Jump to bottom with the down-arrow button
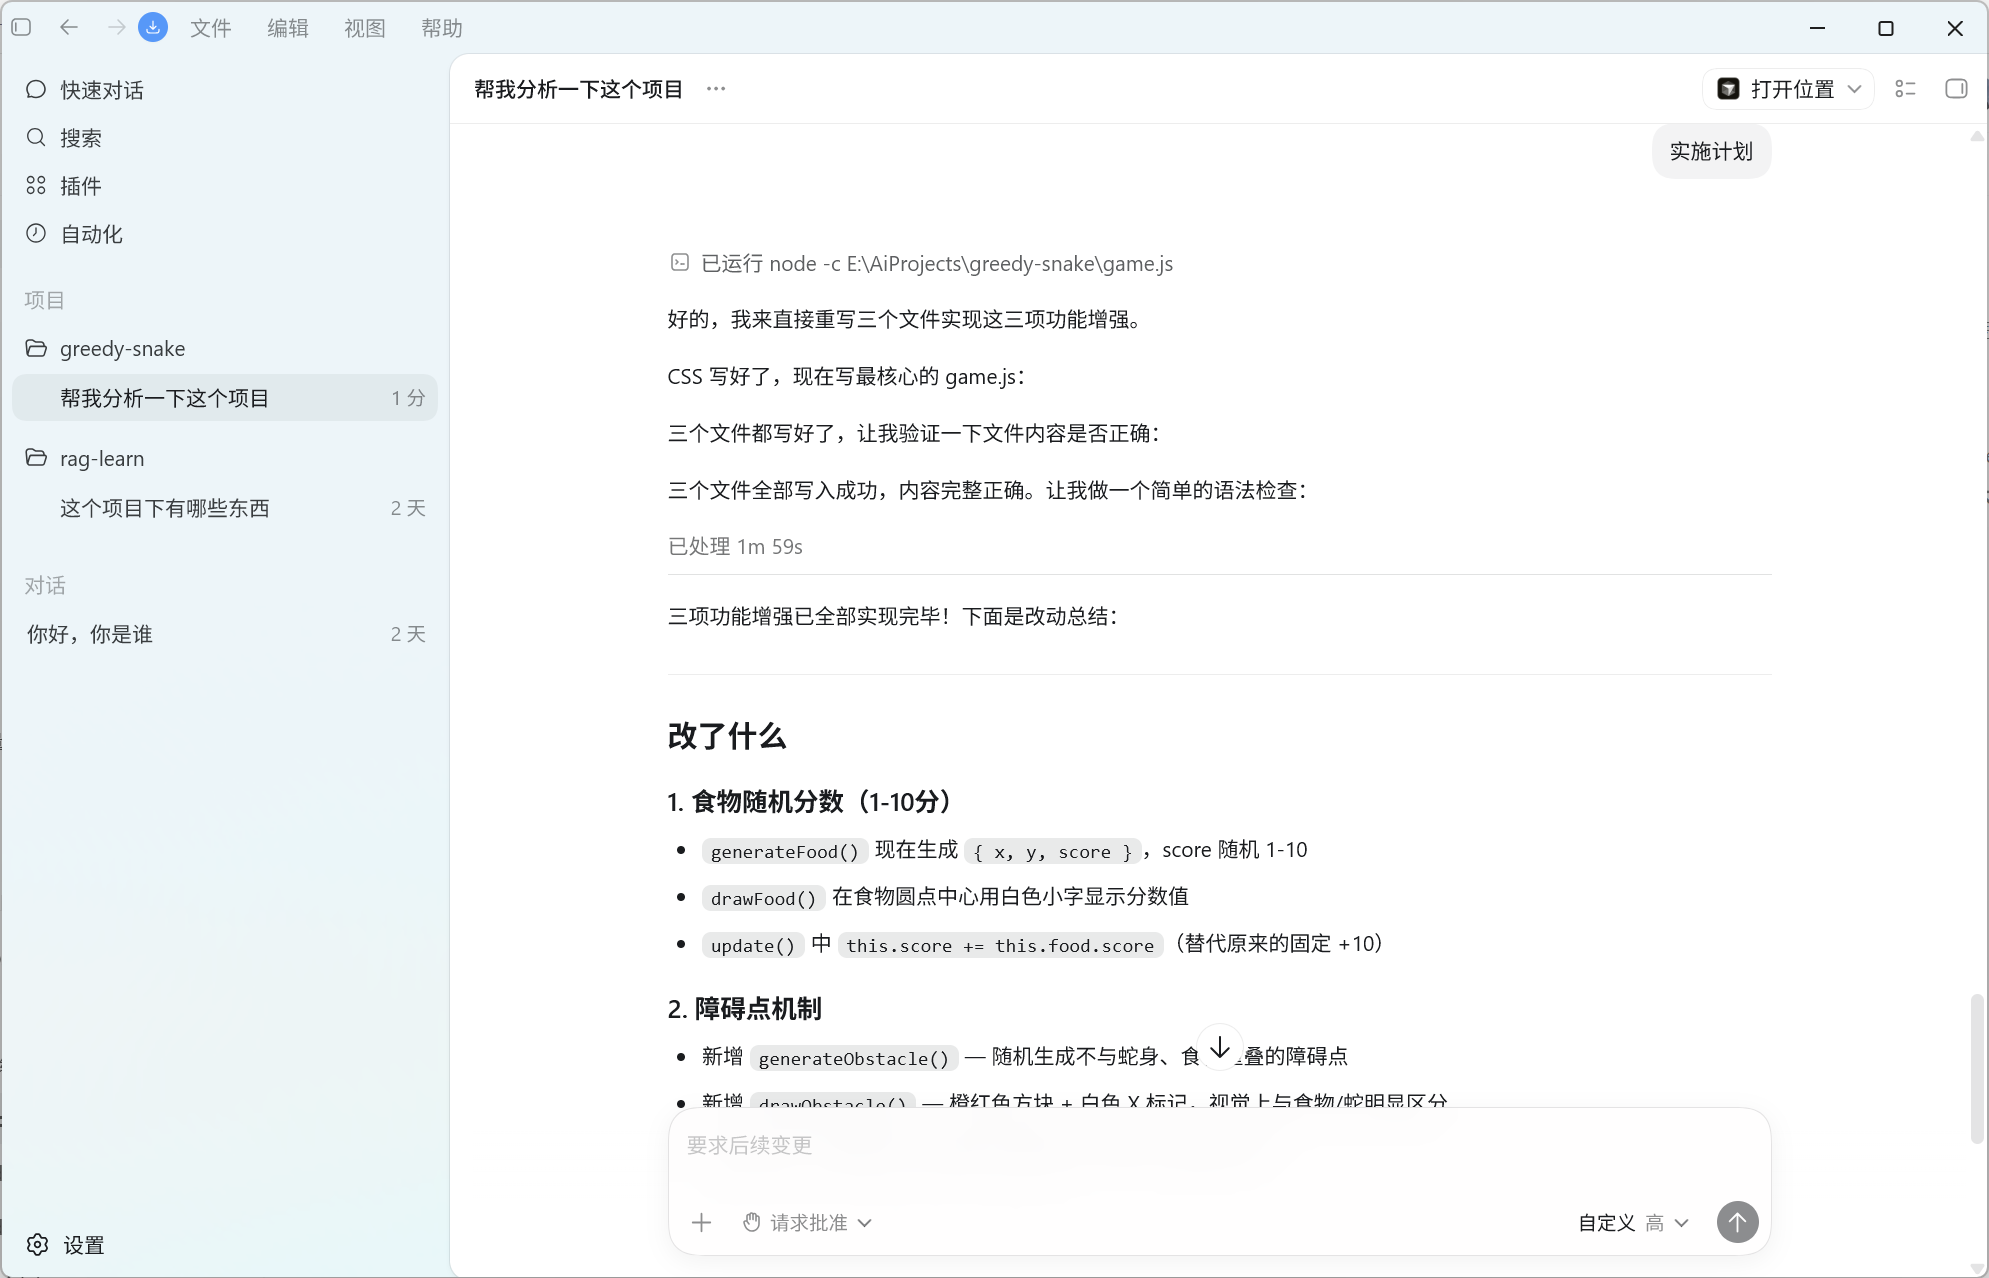Screen dimensions: 1989x1278 (1220, 1048)
